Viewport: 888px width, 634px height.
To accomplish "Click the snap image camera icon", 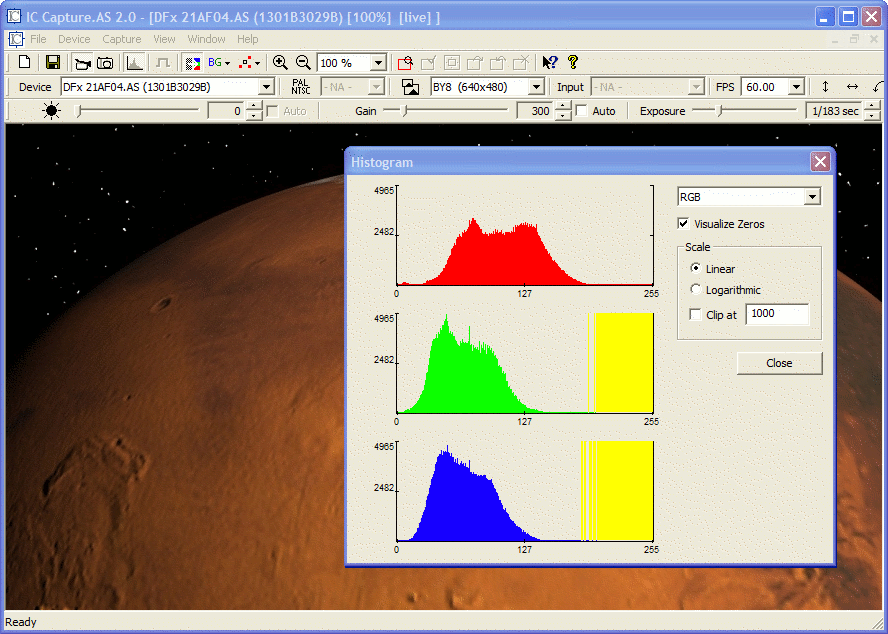I will point(105,63).
